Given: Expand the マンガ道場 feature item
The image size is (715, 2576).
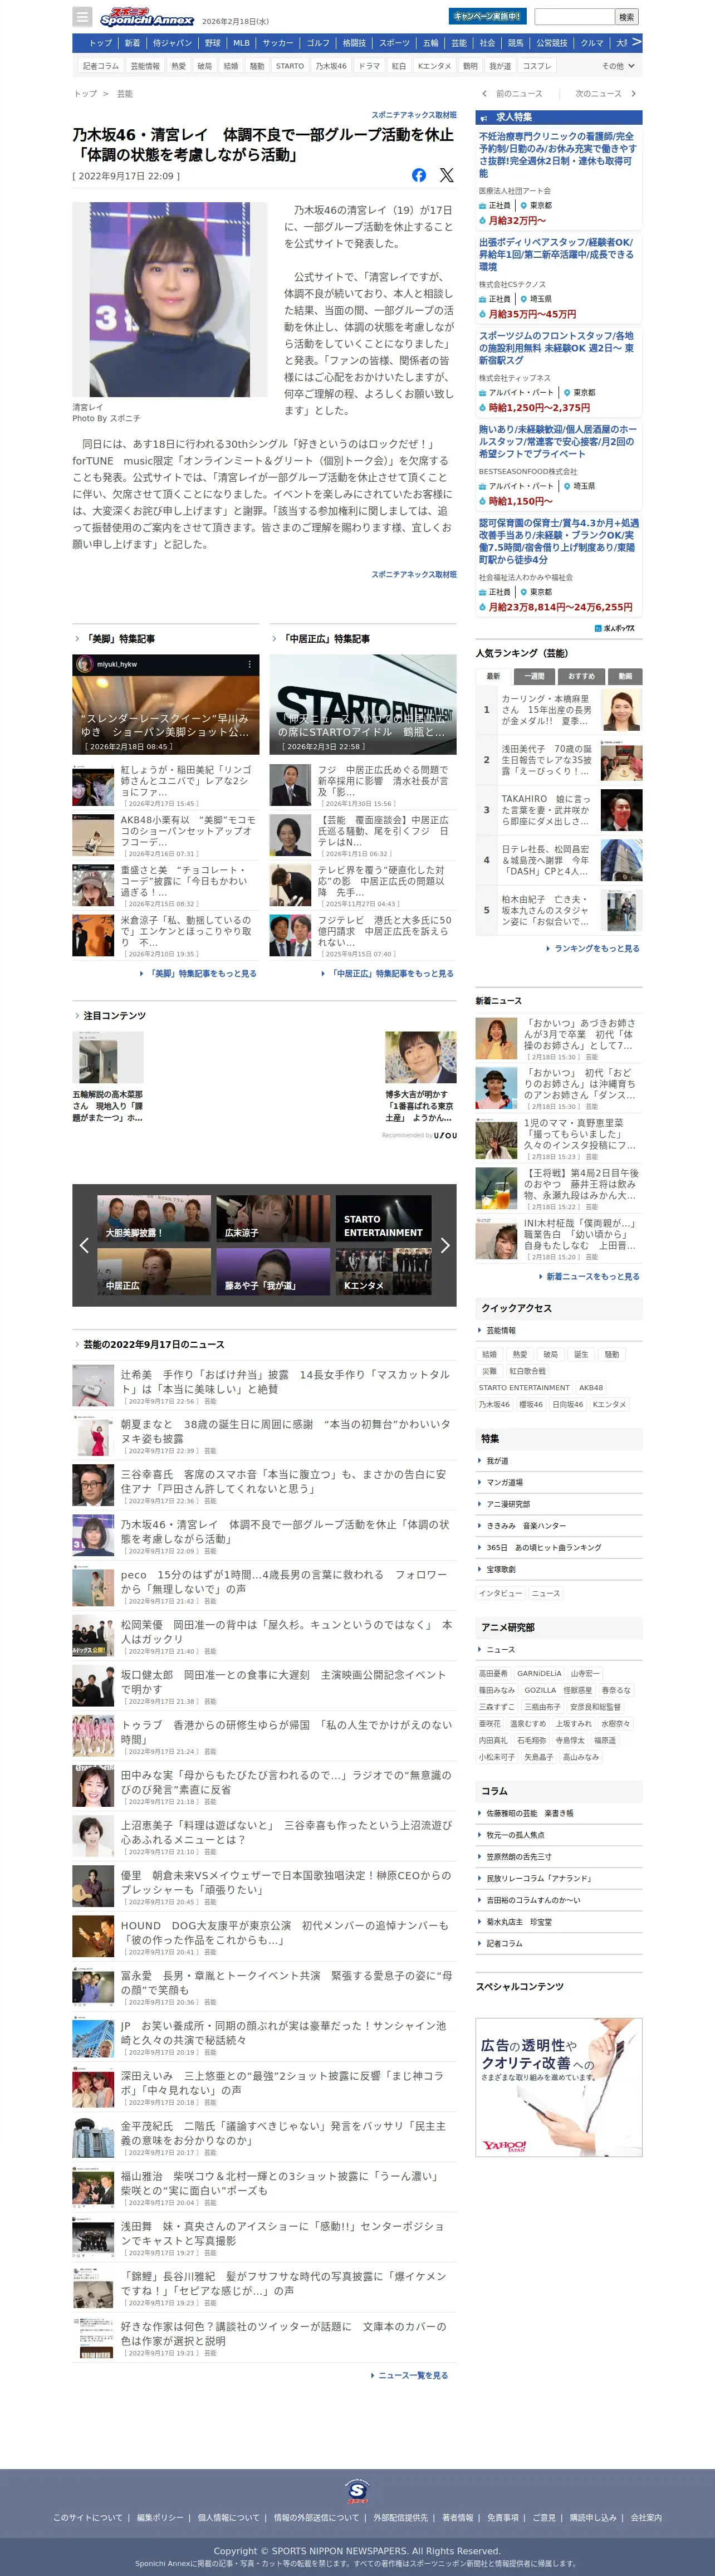Looking at the screenshot, I should pyautogui.click(x=558, y=1482).
